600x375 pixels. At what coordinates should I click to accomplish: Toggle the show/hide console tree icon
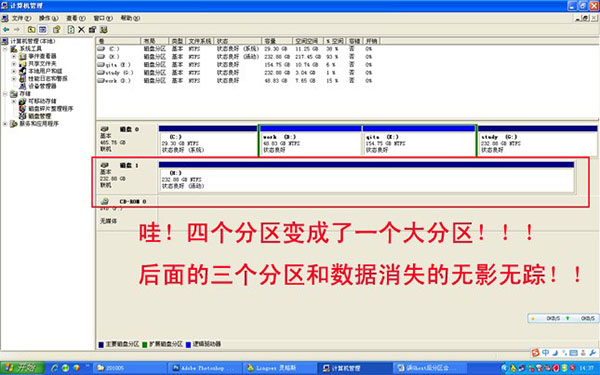click(42, 29)
